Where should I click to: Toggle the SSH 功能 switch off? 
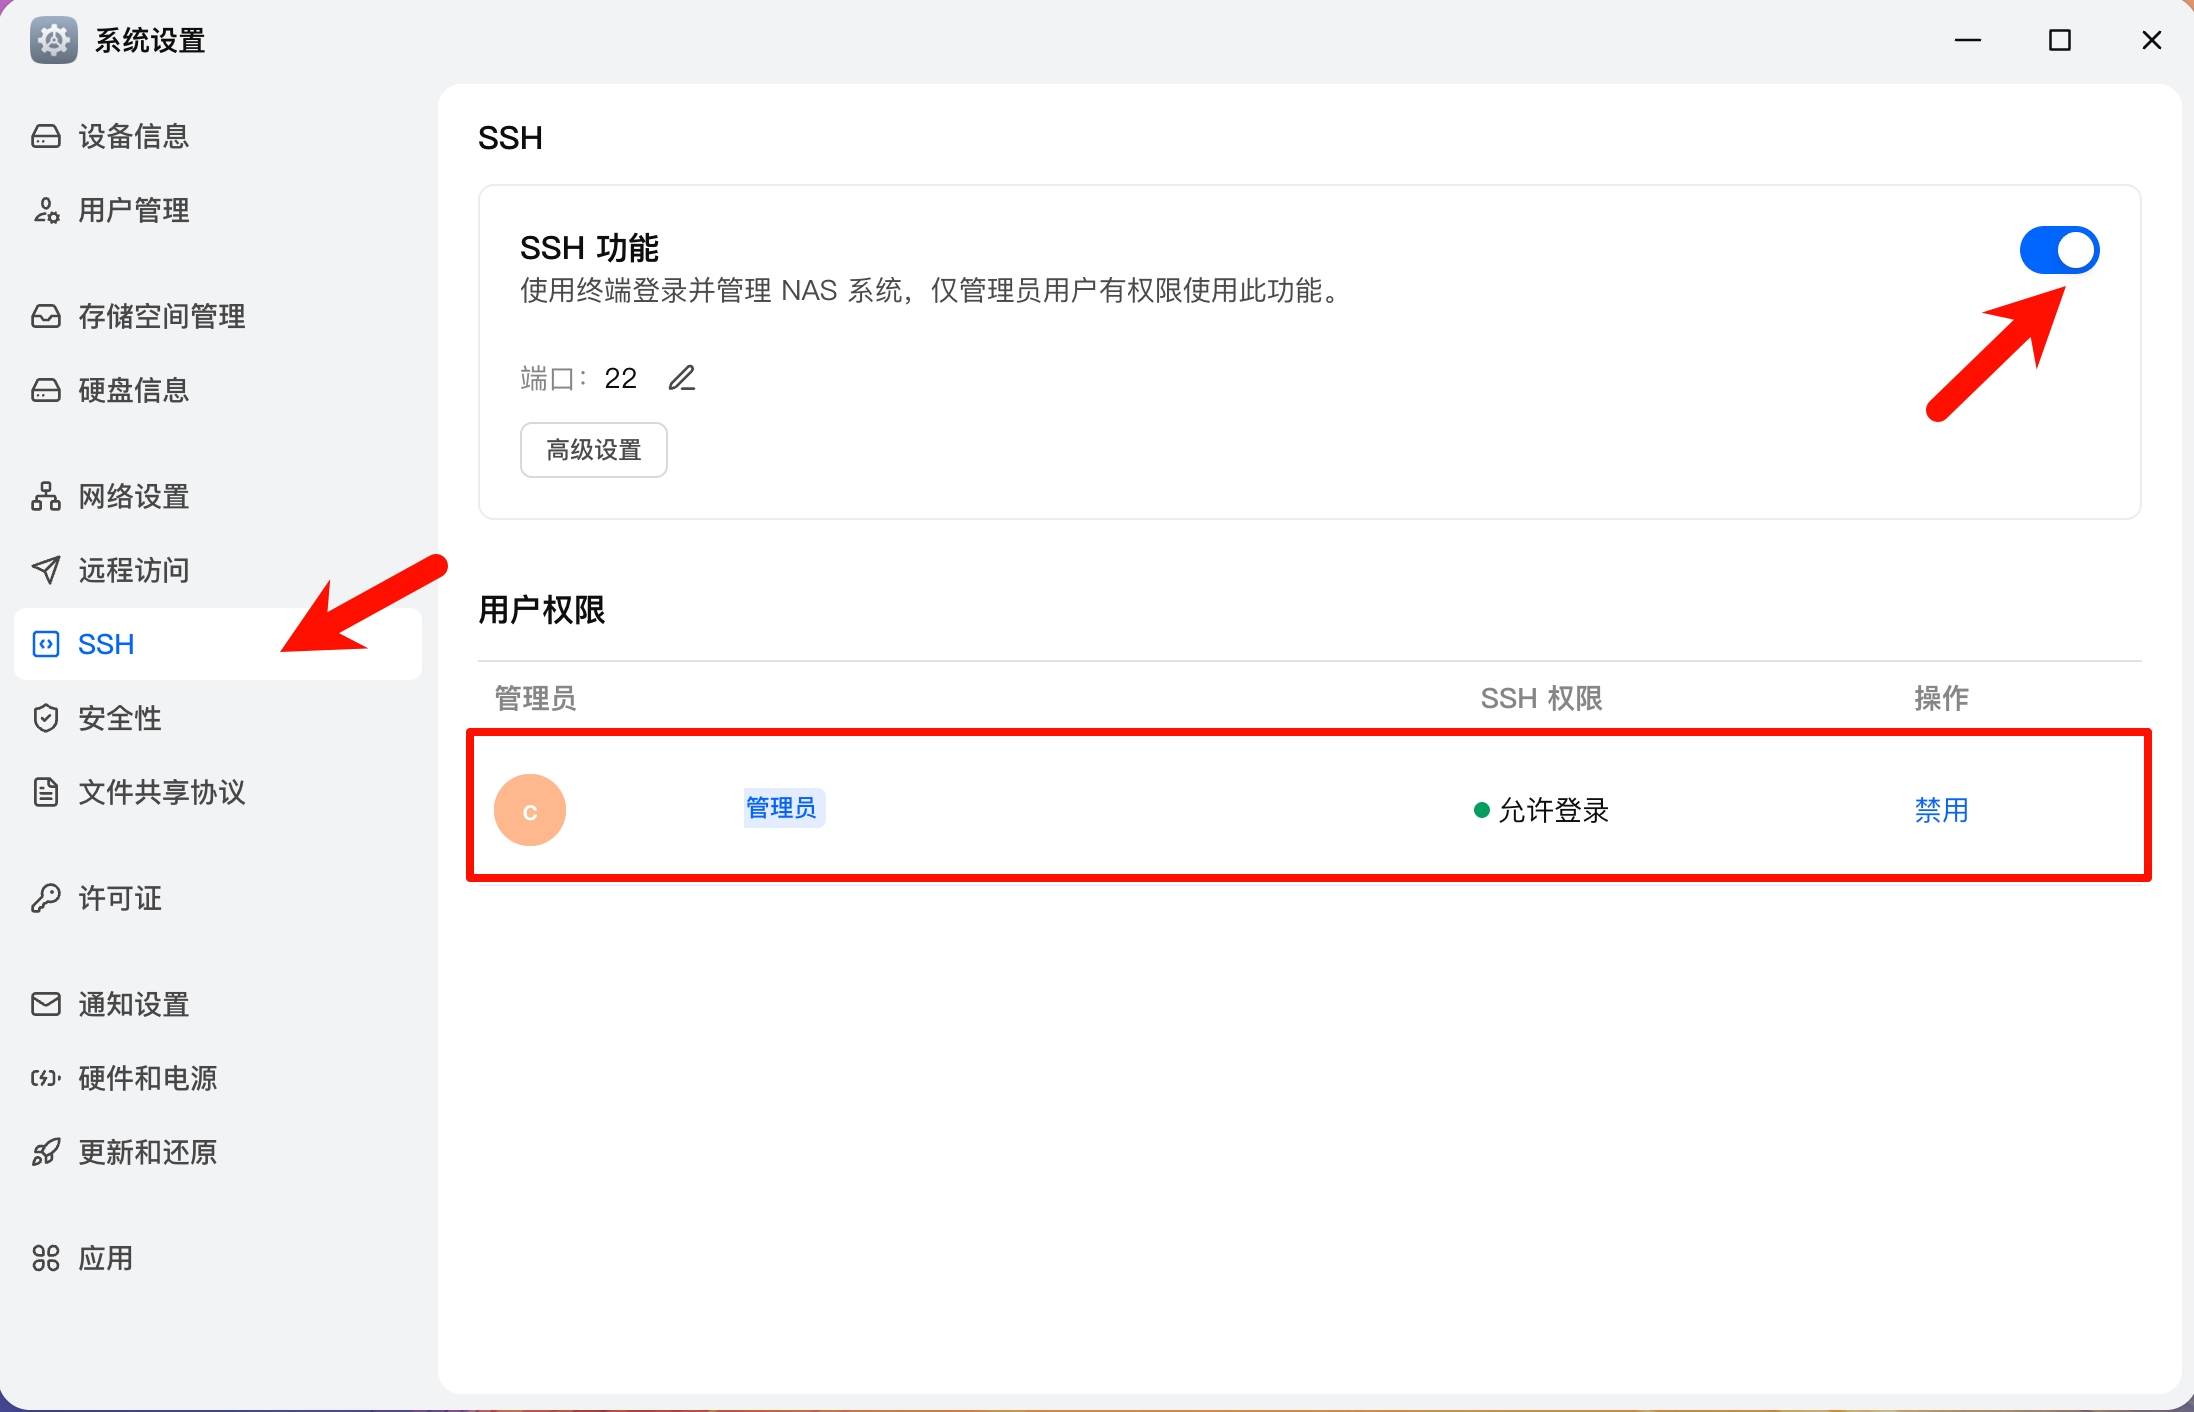(x=2058, y=250)
